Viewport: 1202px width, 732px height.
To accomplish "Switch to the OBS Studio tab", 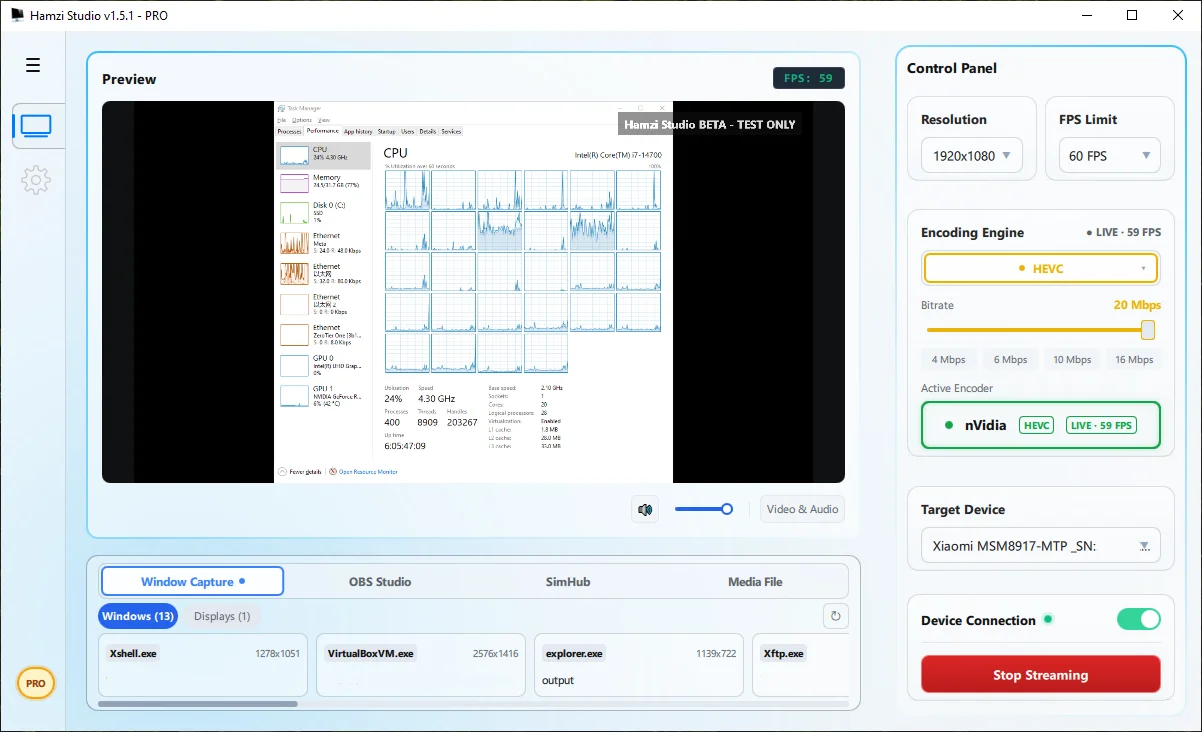I will (380, 581).
